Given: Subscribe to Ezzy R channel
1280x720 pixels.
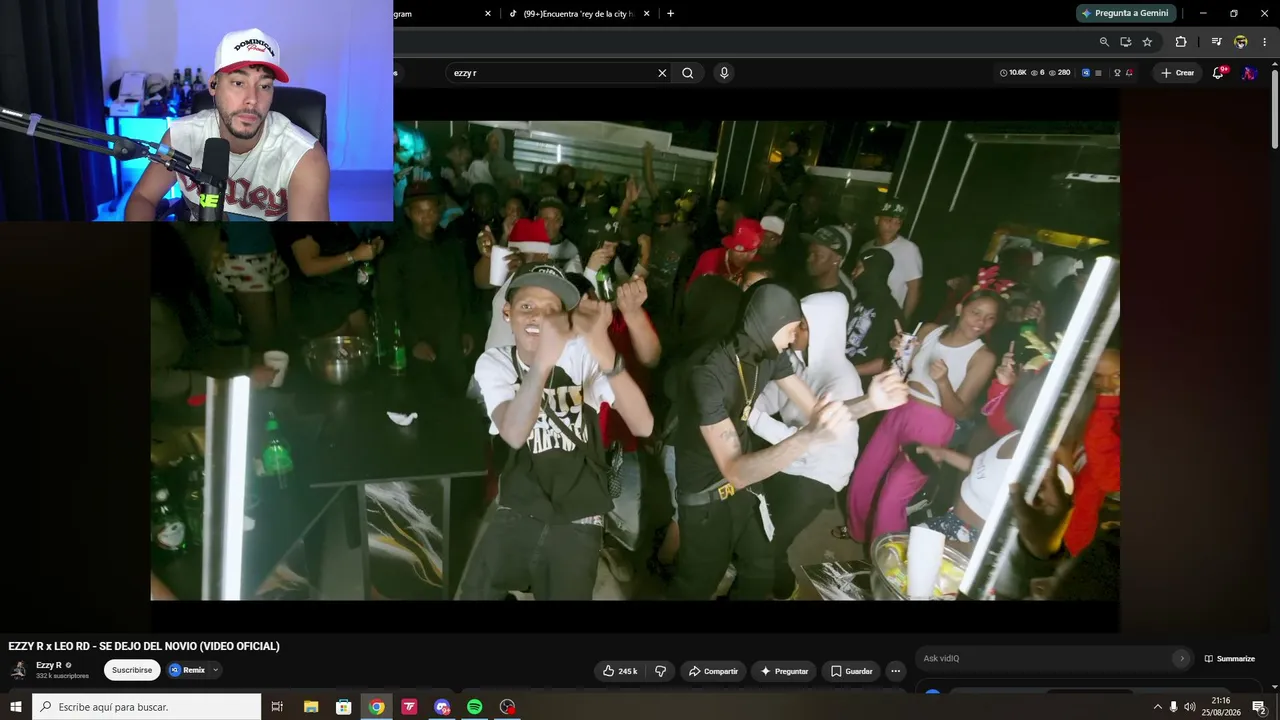Looking at the screenshot, I should tap(132, 670).
